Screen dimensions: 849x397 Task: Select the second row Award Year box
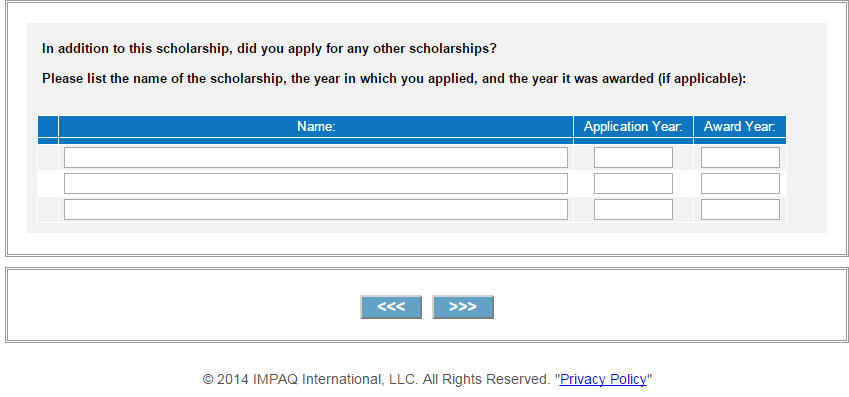(x=740, y=184)
